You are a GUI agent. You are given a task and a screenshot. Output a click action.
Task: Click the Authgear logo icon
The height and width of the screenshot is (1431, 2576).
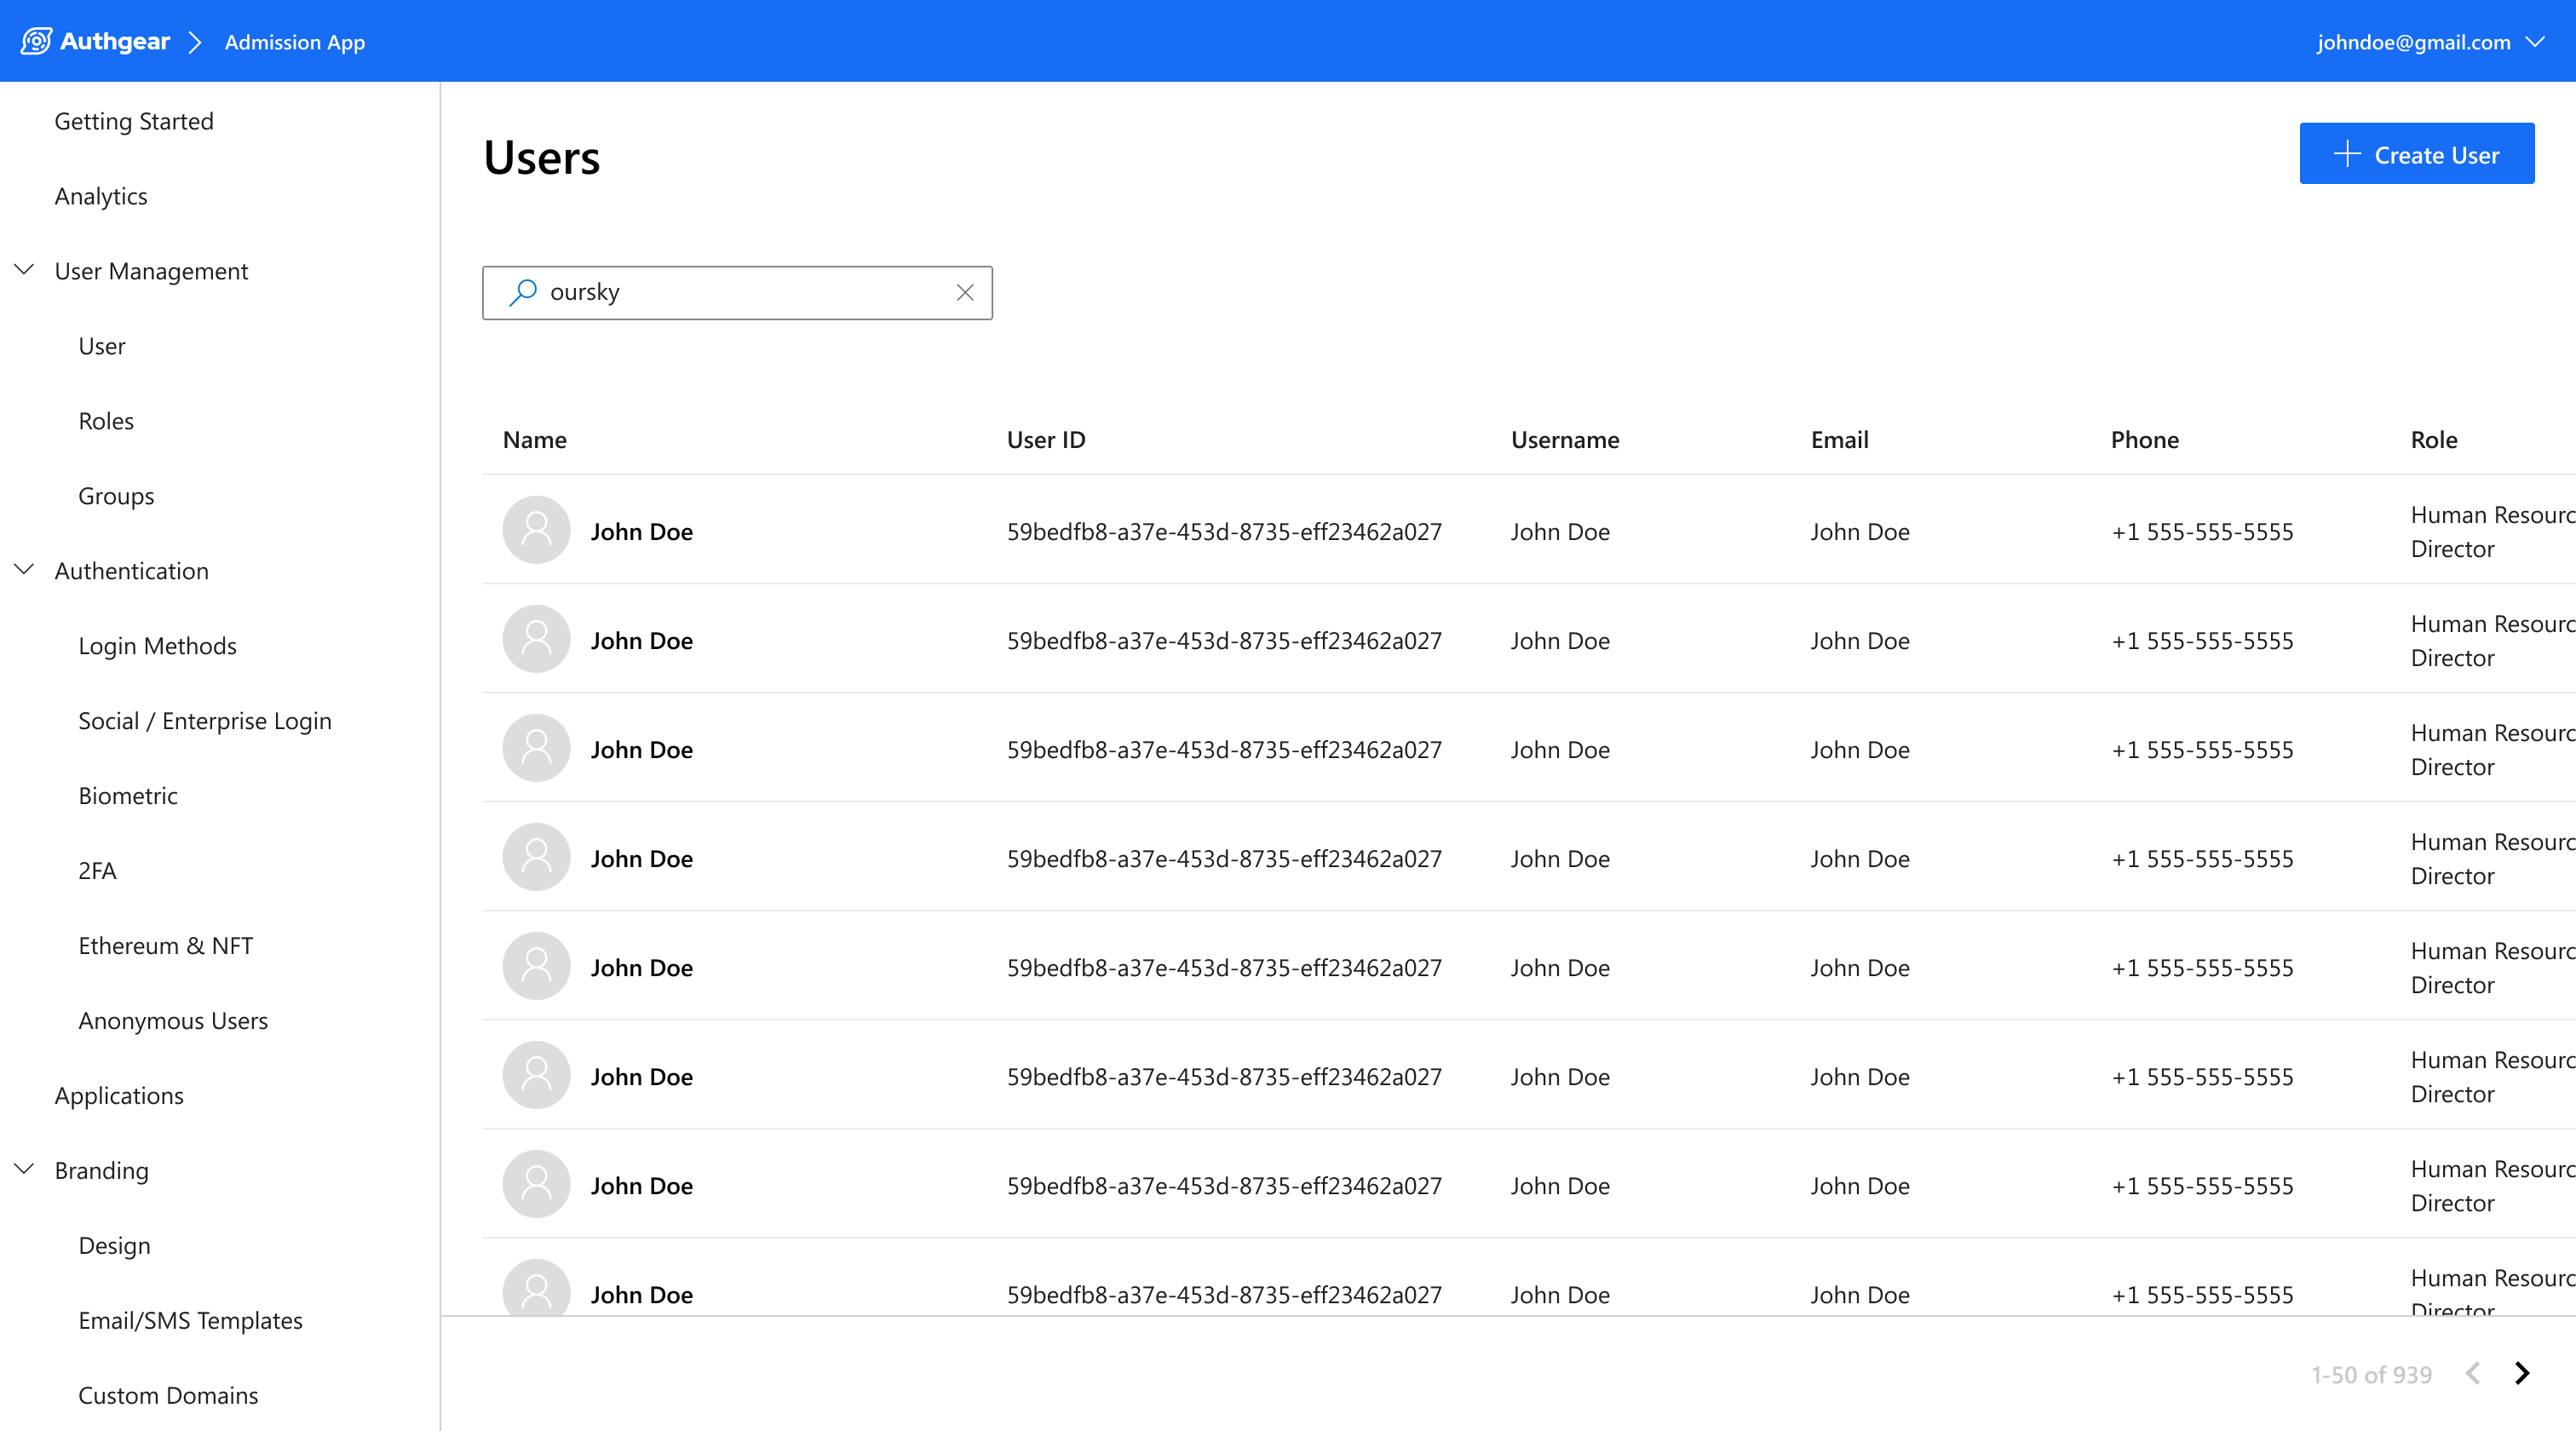(x=36, y=42)
